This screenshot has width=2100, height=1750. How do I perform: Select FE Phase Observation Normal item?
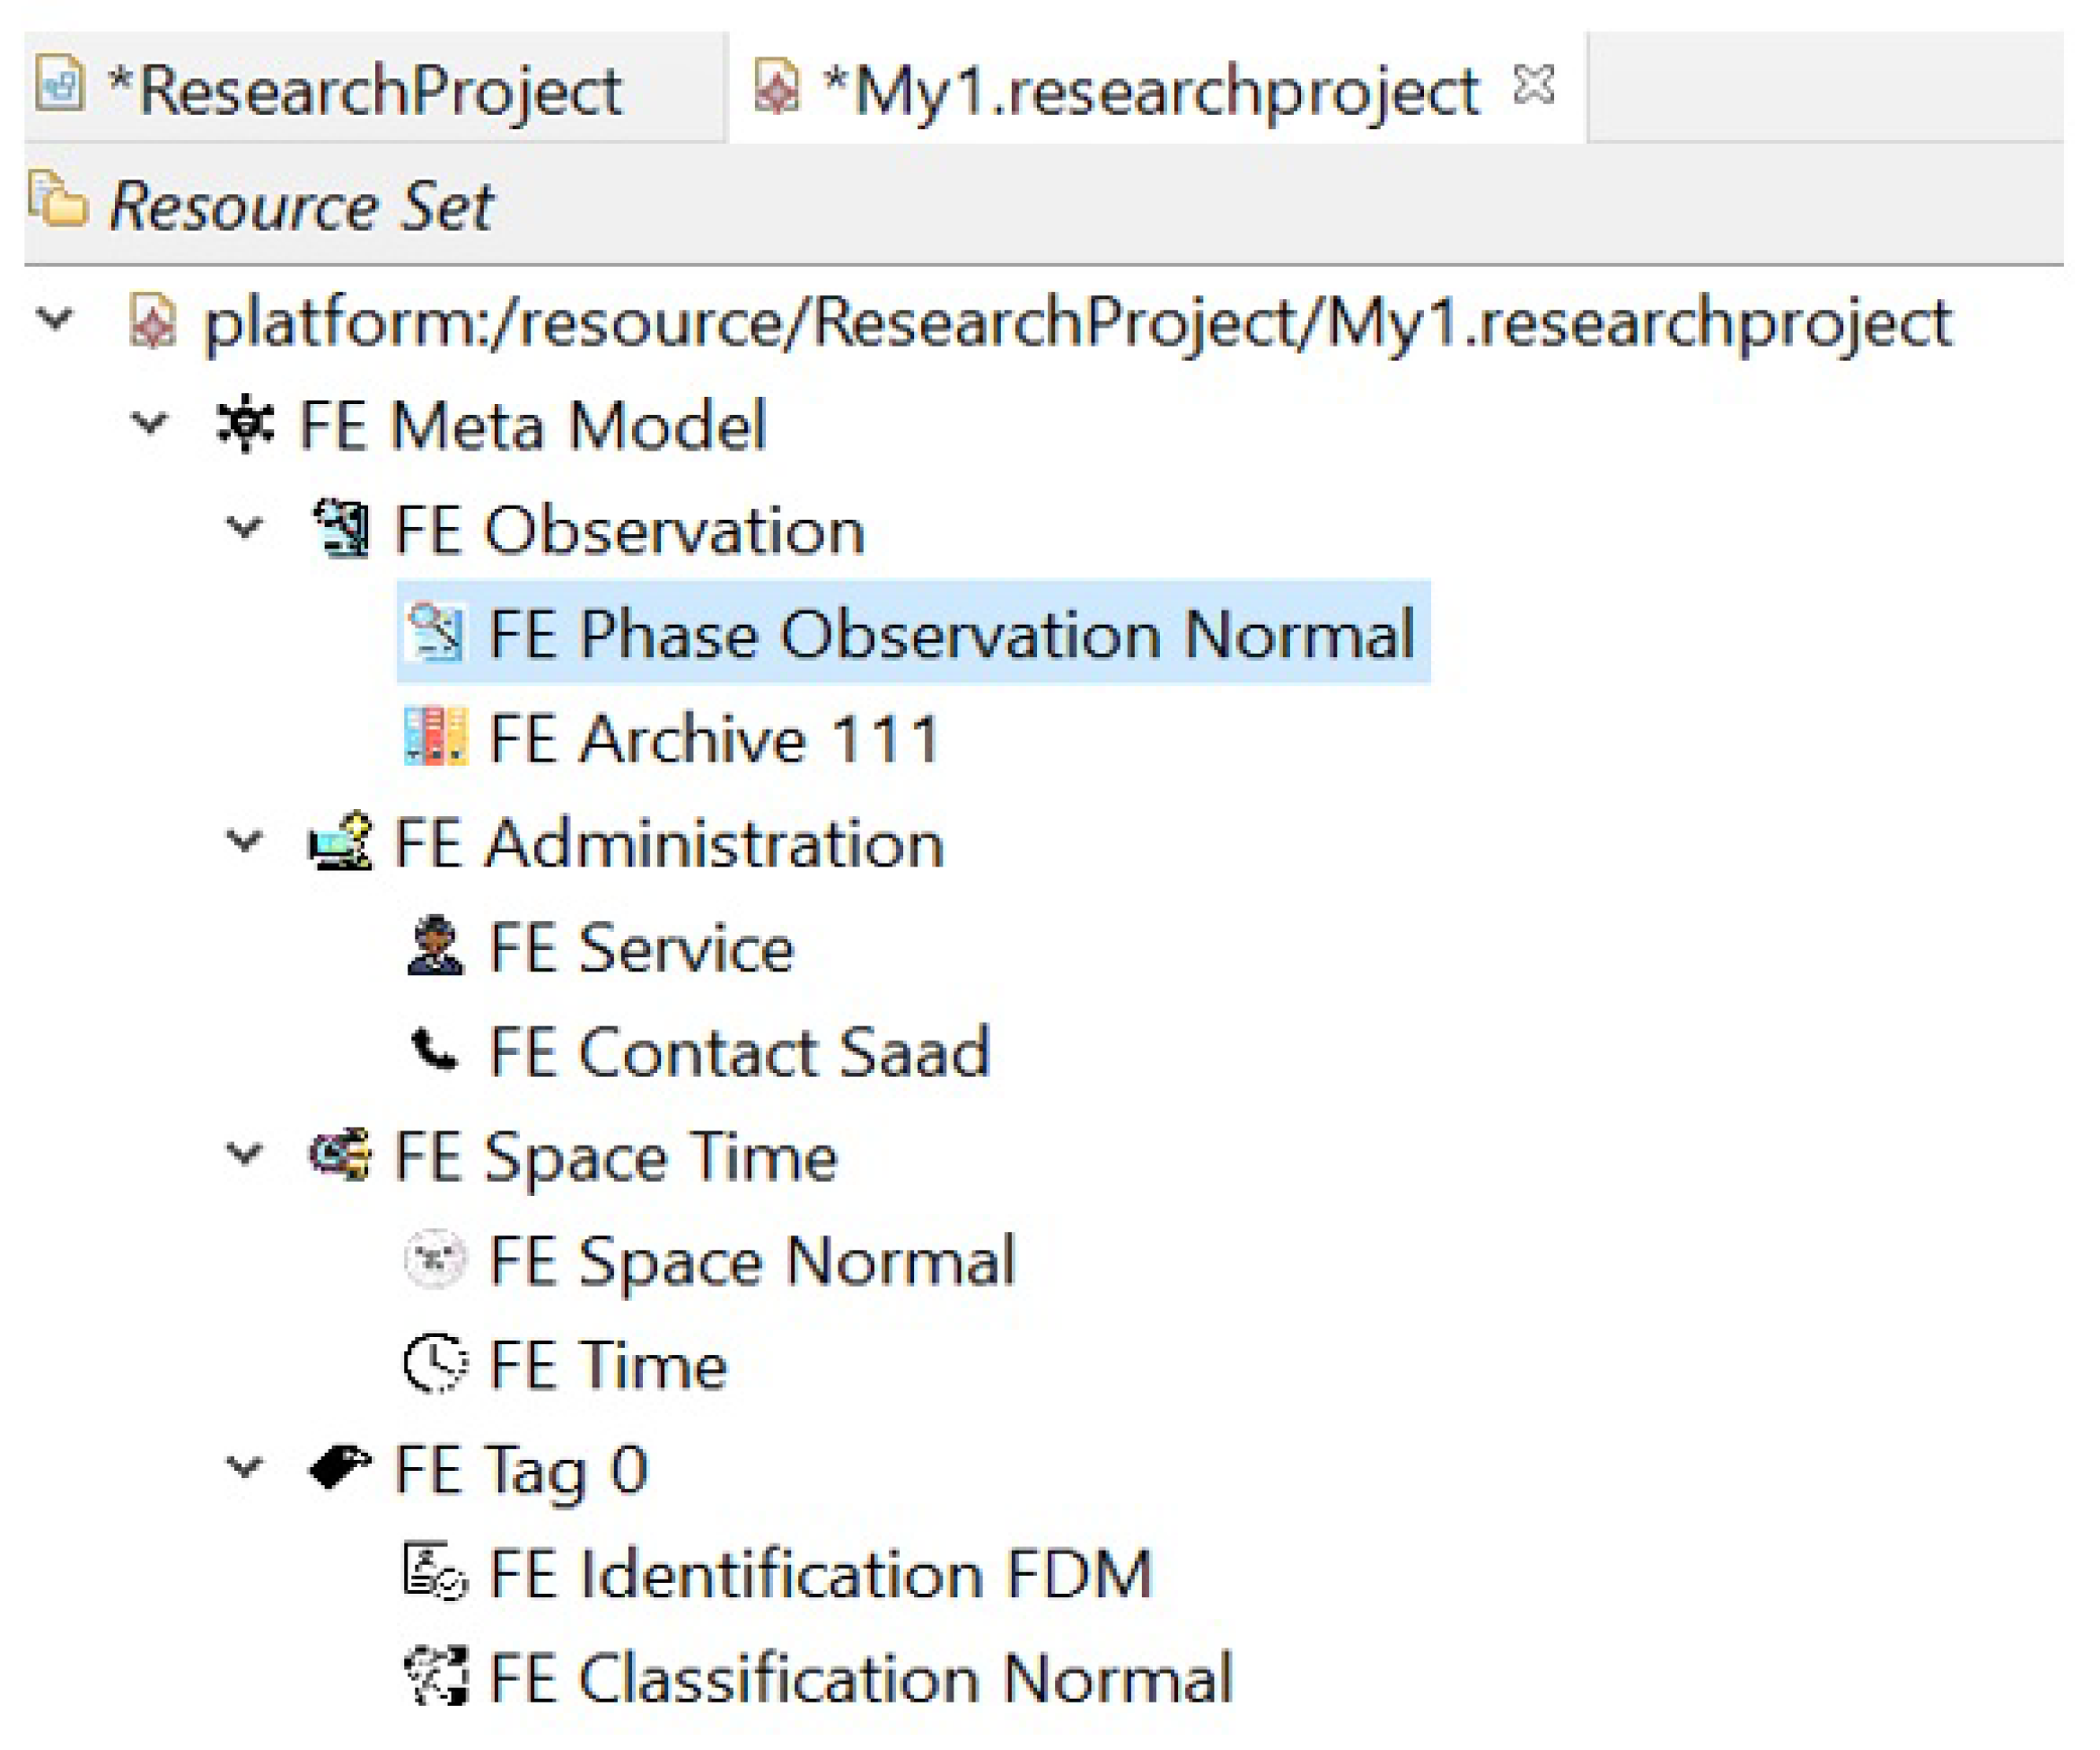950,633
